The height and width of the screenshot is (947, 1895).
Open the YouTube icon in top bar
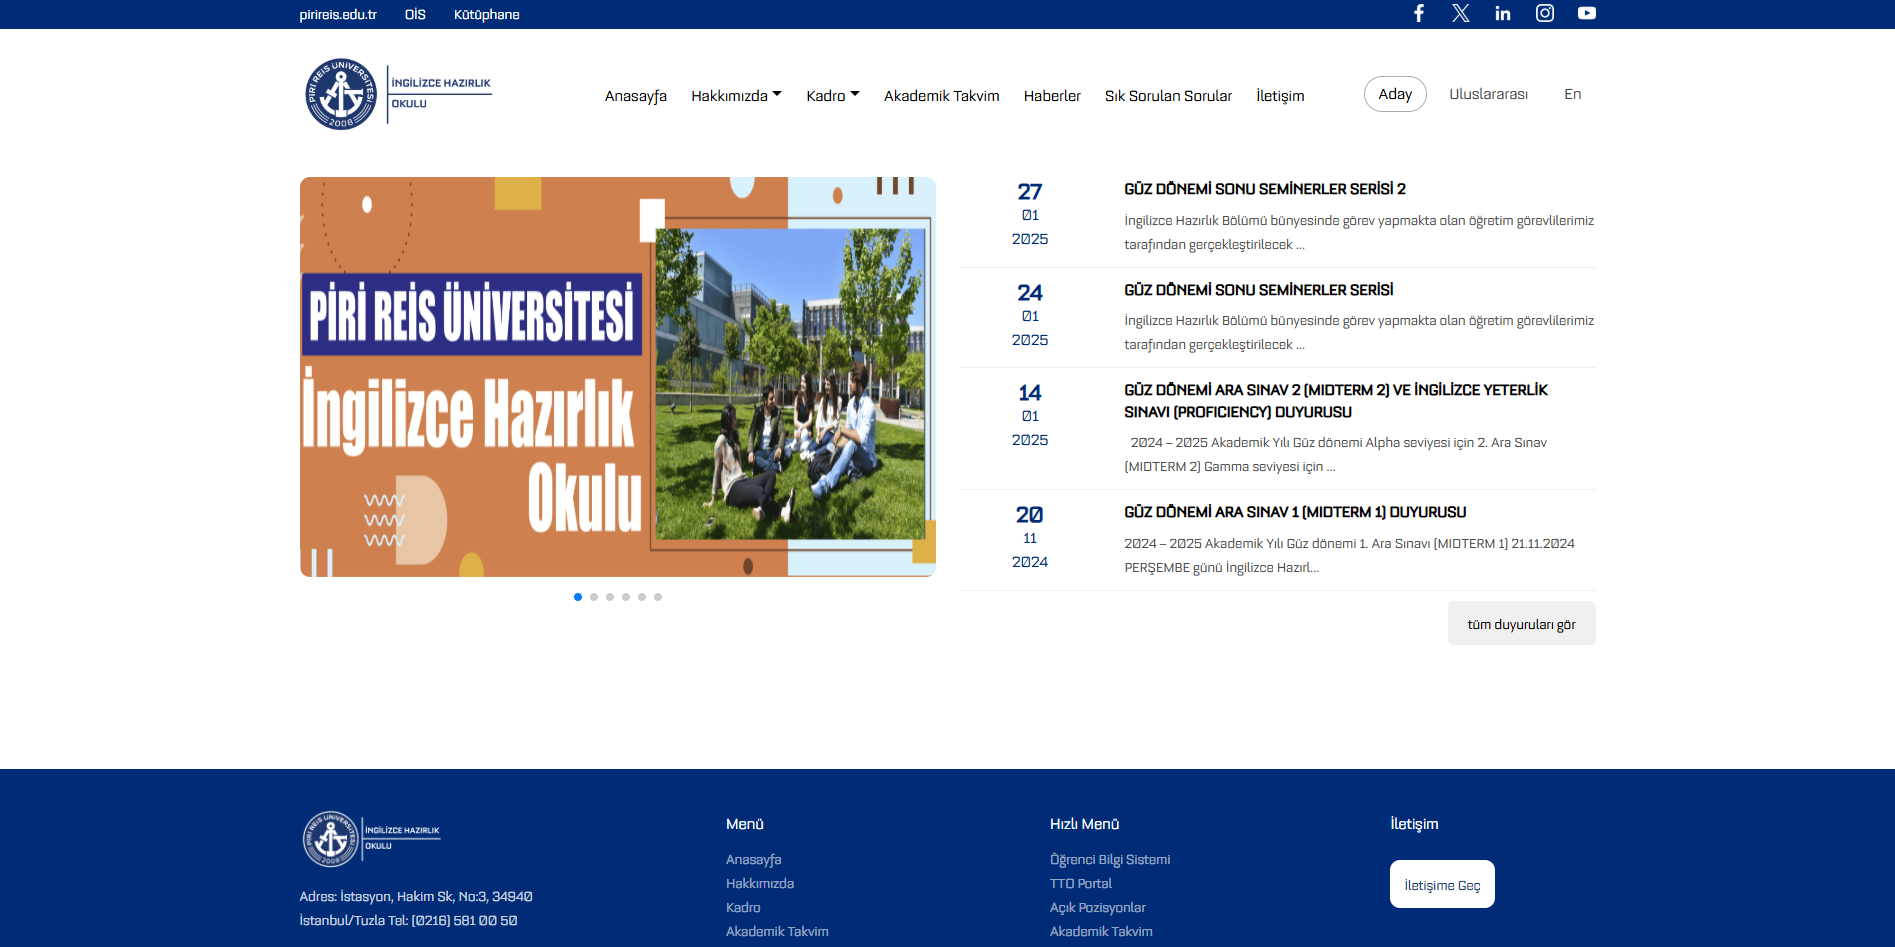coord(1587,13)
